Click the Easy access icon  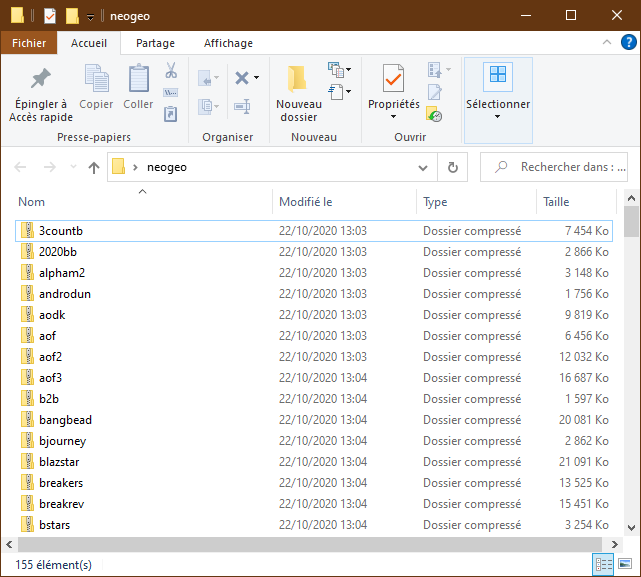pyautogui.click(x=336, y=92)
